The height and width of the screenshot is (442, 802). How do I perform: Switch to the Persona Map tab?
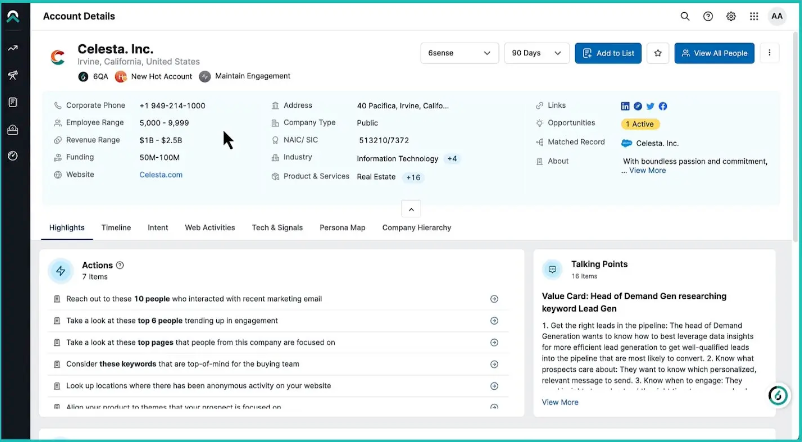[342, 228]
